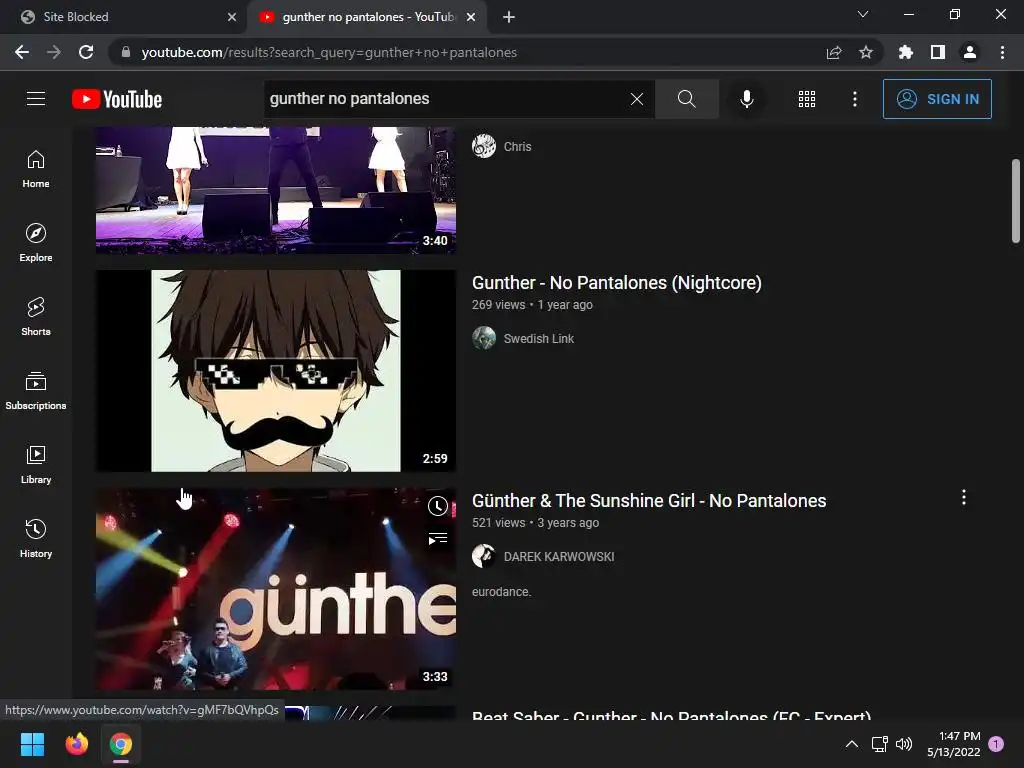The height and width of the screenshot is (768, 1024).
Task: Open Subscriptions in the sidebar
Action: (x=36, y=390)
